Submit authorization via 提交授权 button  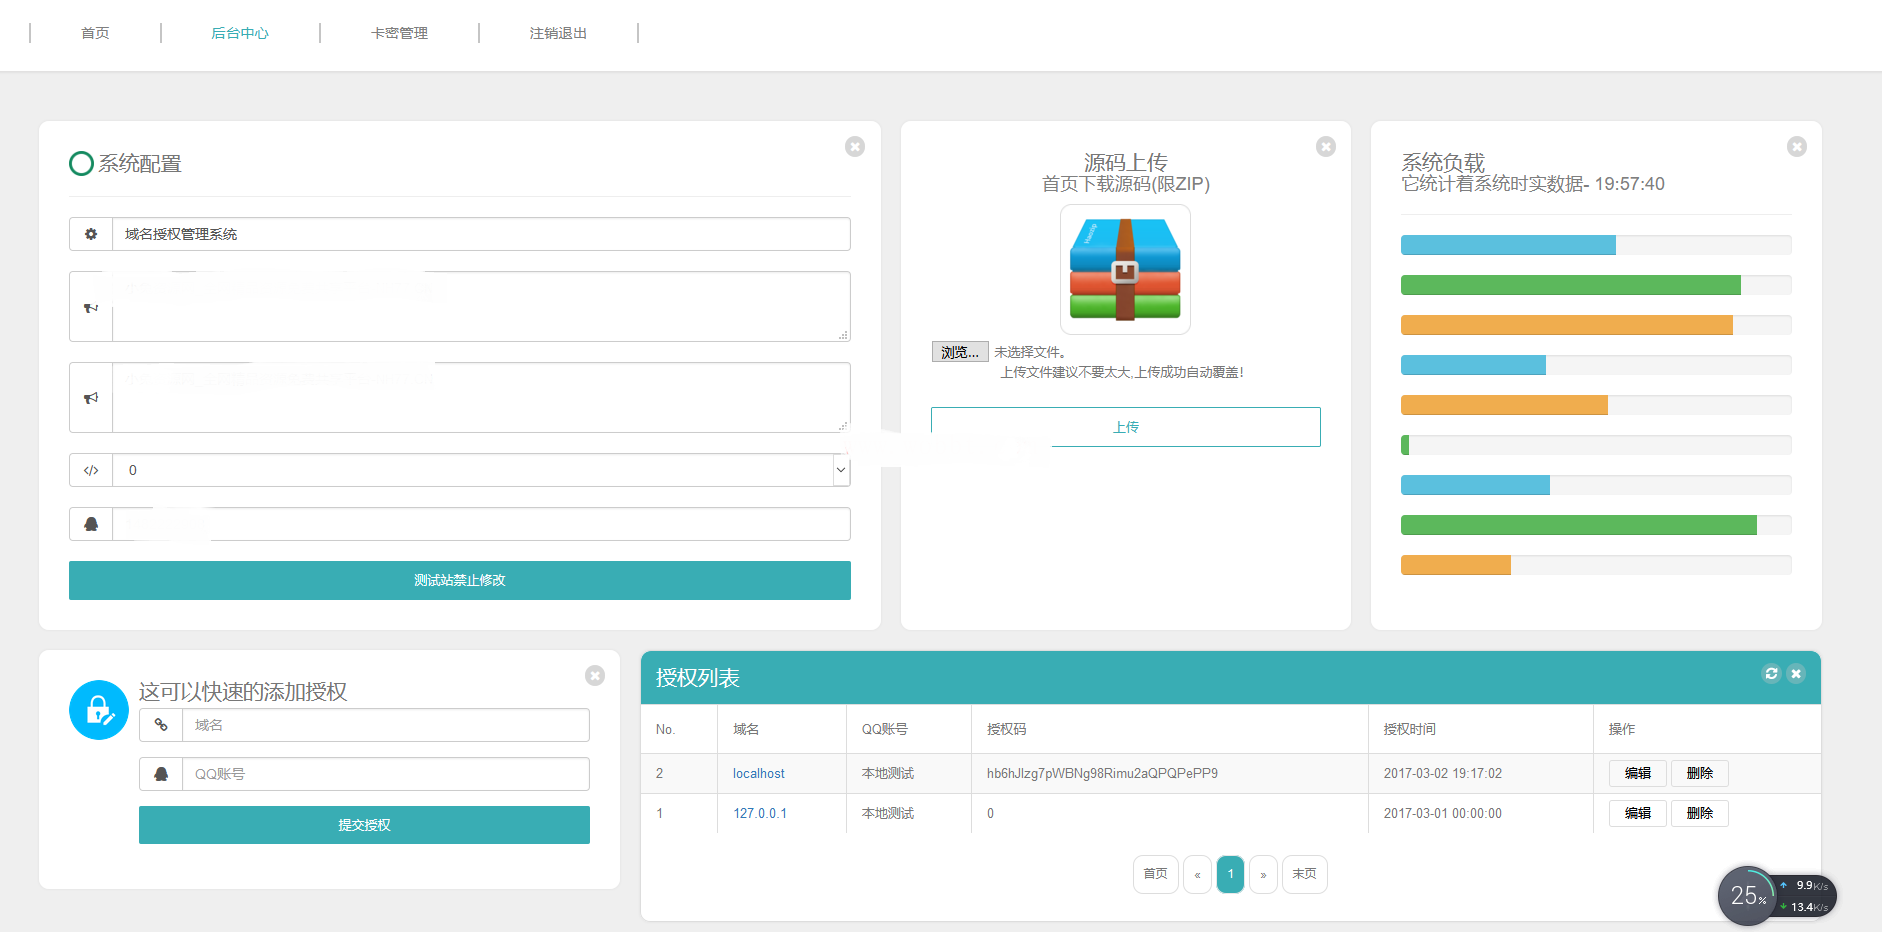point(364,825)
